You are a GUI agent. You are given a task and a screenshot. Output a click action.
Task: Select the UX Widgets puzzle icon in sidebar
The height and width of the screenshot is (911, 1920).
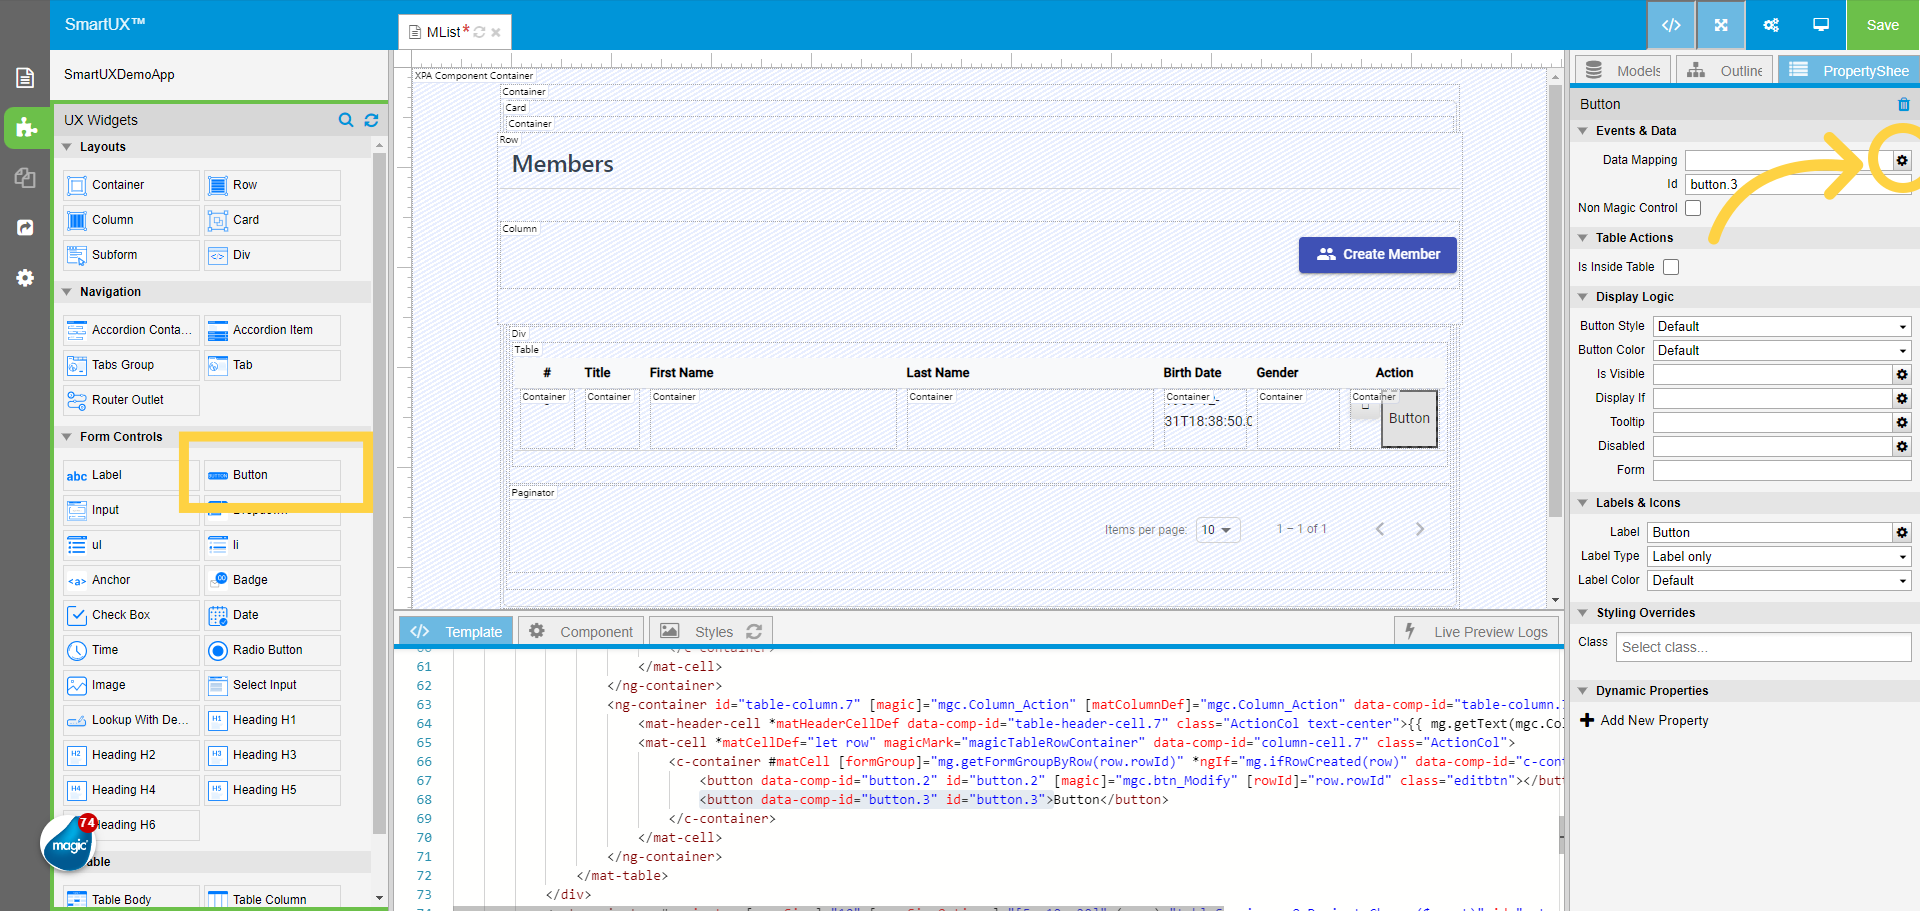tap(26, 128)
